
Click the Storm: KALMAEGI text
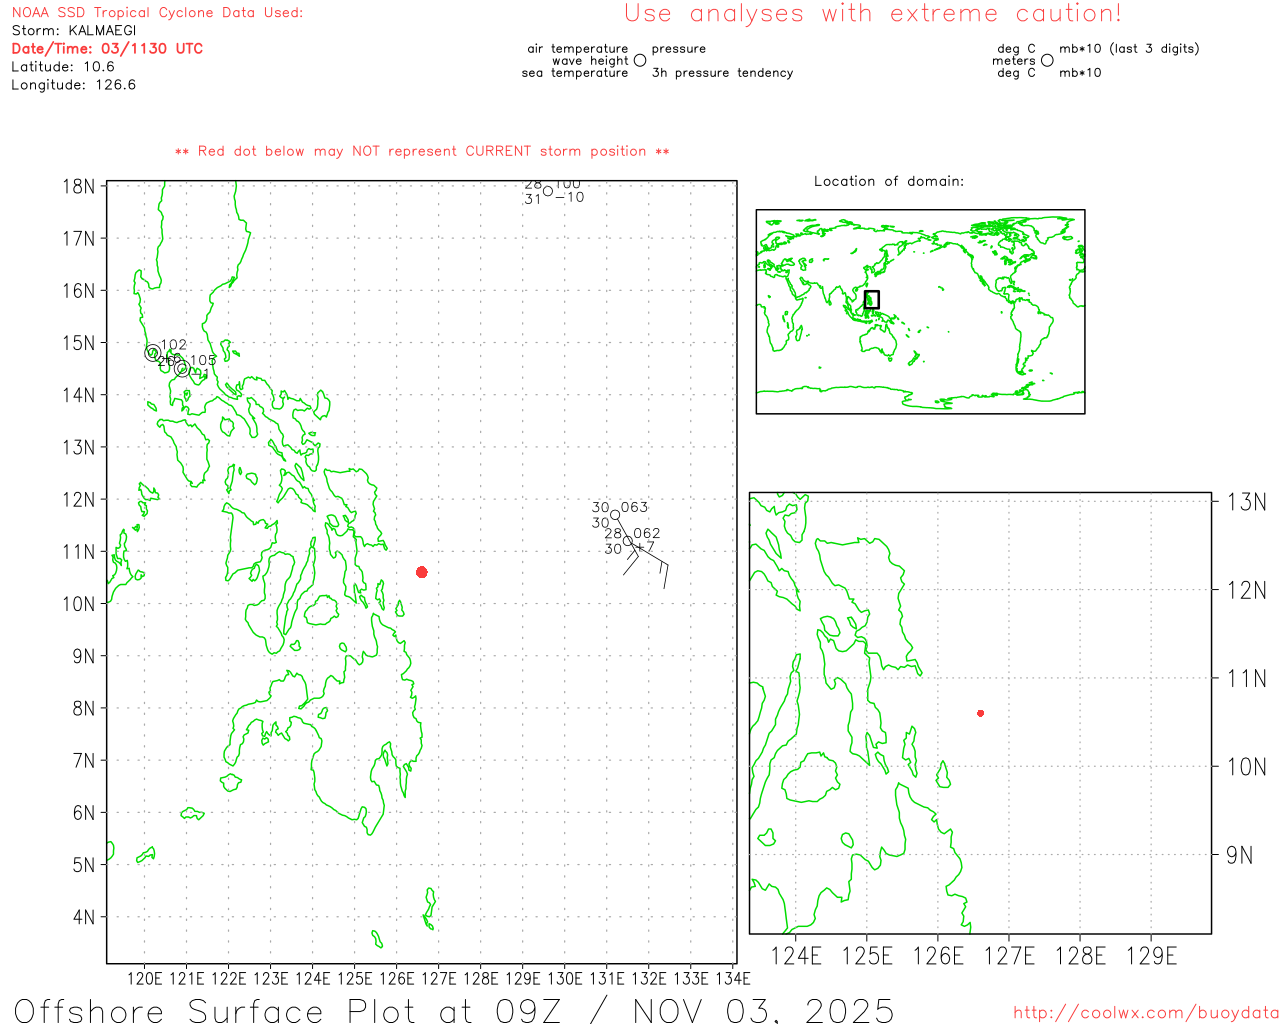tap(74, 31)
